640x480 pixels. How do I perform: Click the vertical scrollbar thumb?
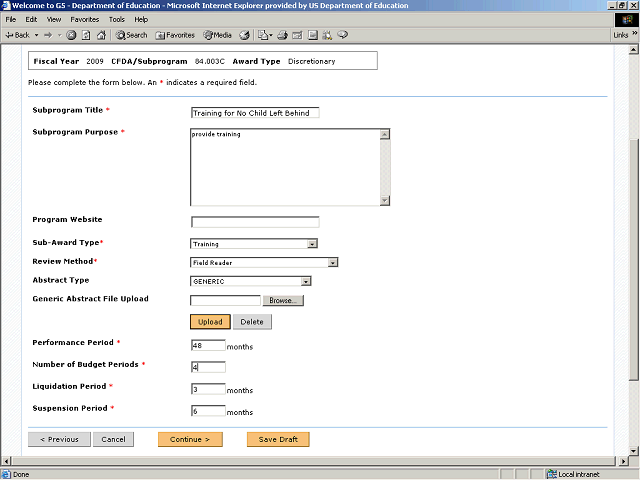[x=633, y=260]
